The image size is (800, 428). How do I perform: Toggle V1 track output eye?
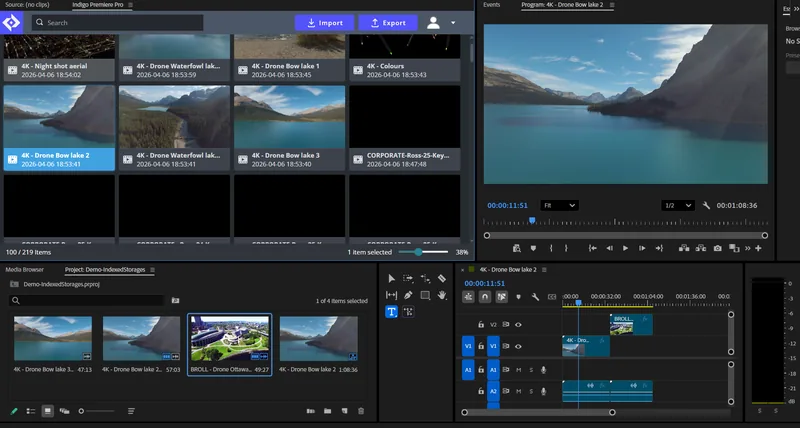518,346
